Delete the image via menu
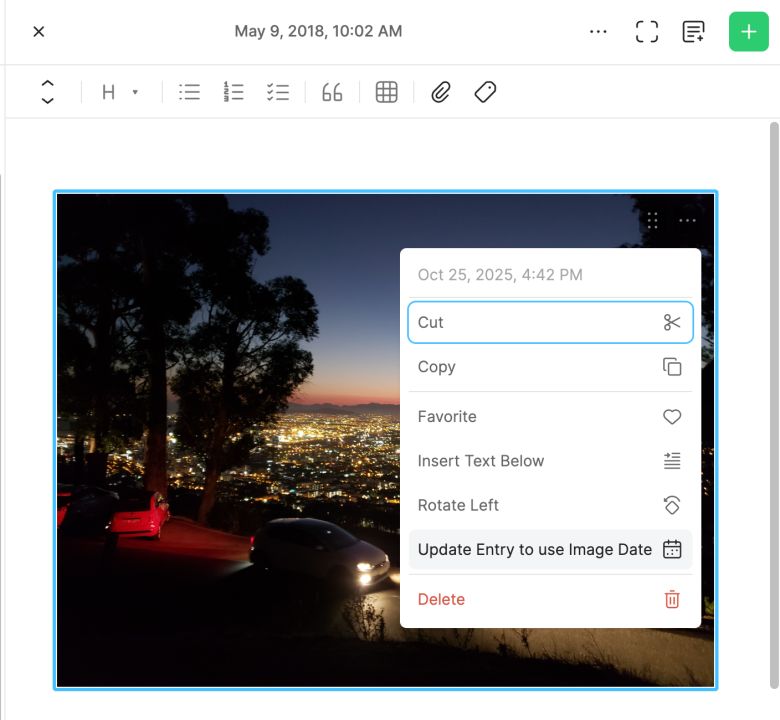 click(550, 599)
